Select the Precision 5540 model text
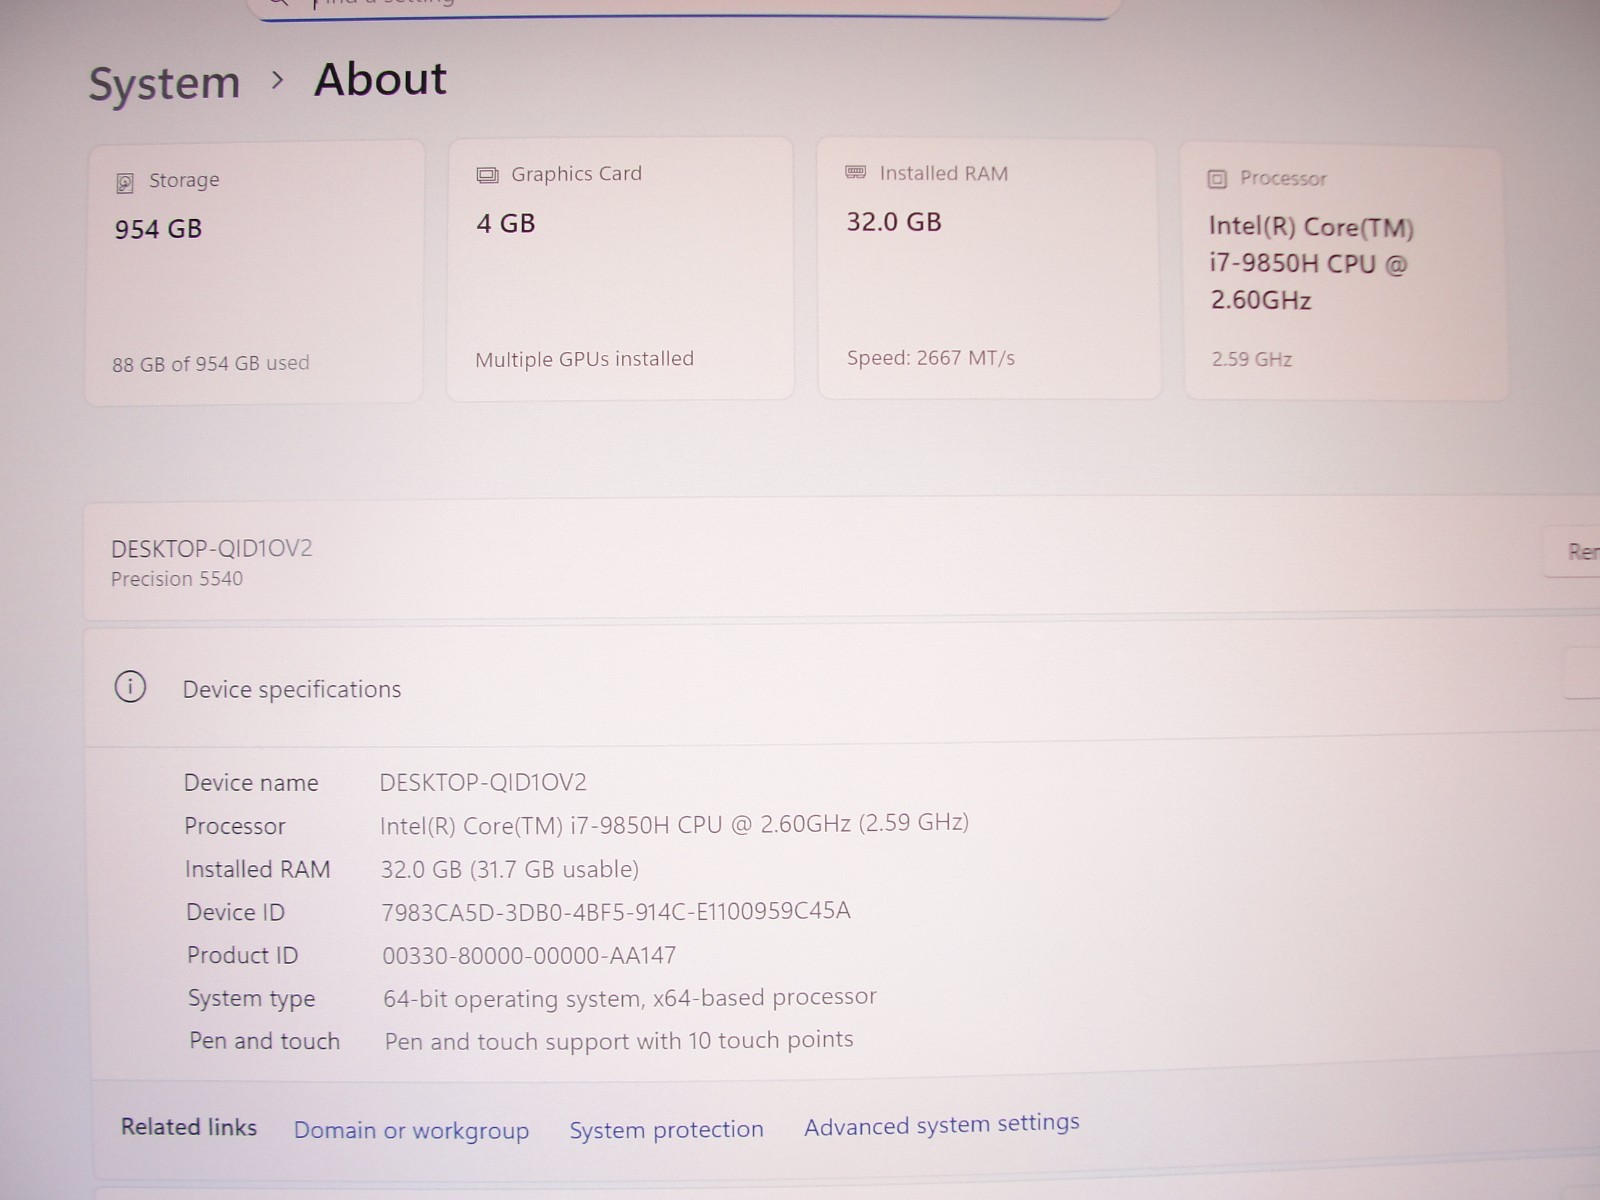The image size is (1600, 1200). point(177,579)
